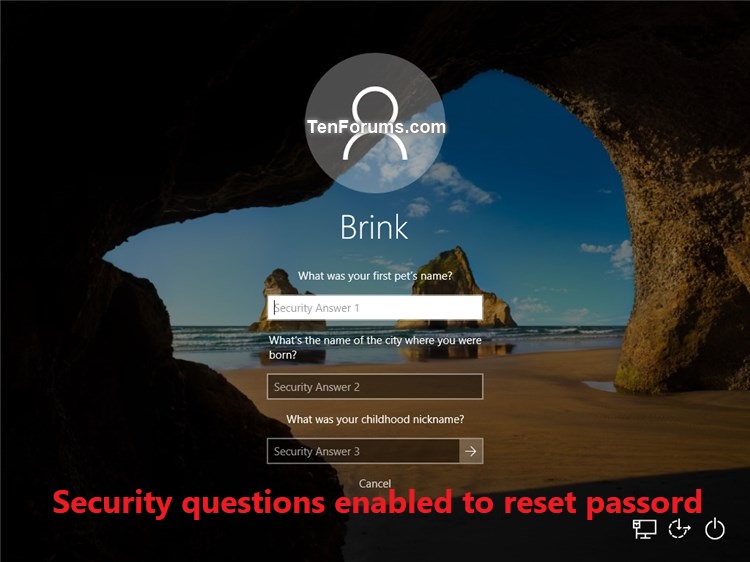The image size is (750, 562).
Task: Click the sandy beach on the right
Action: [x=574, y=421]
